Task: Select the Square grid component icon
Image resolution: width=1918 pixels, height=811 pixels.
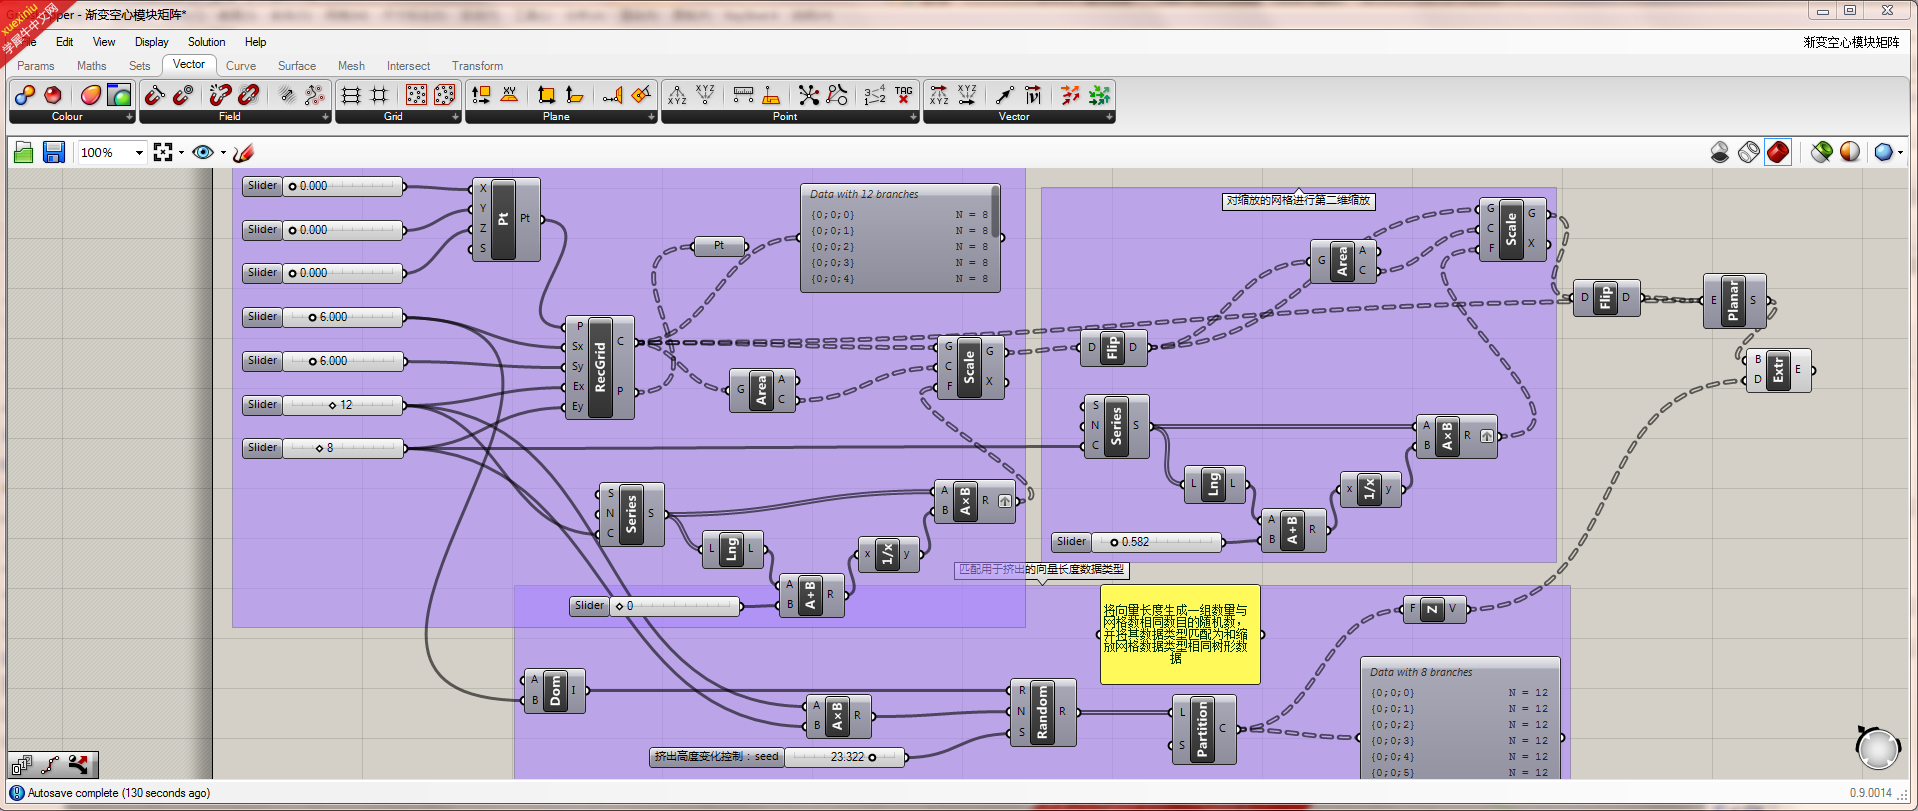Action: tap(379, 95)
